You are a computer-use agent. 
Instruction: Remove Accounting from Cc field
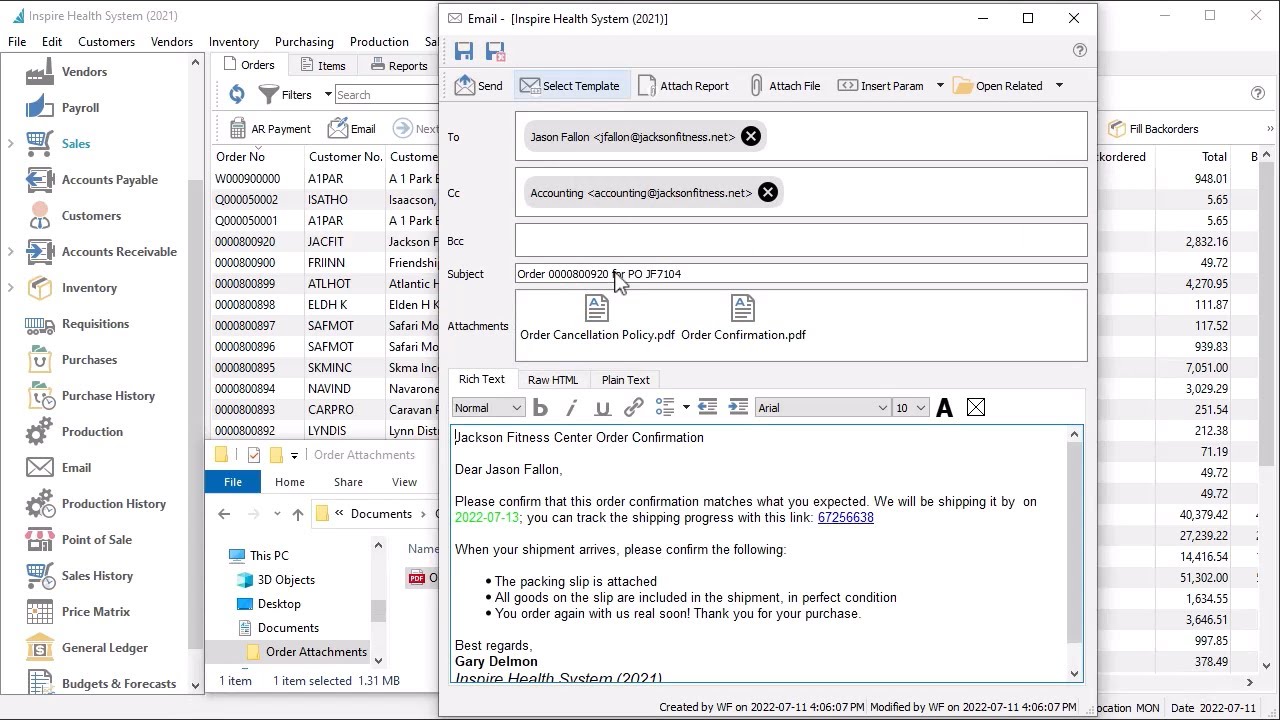click(768, 193)
